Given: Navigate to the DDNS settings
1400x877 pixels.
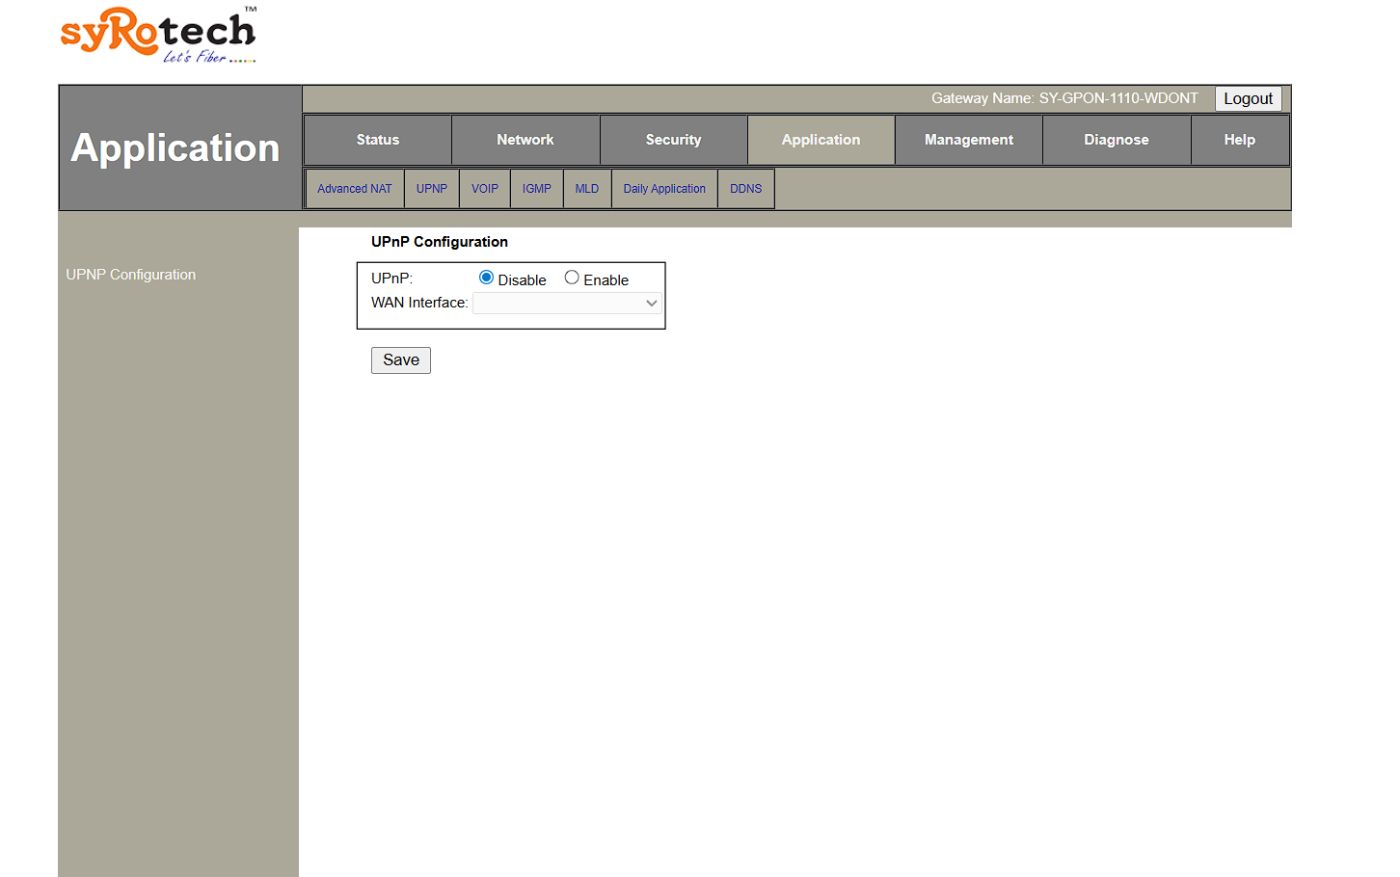Looking at the screenshot, I should tap(746, 188).
